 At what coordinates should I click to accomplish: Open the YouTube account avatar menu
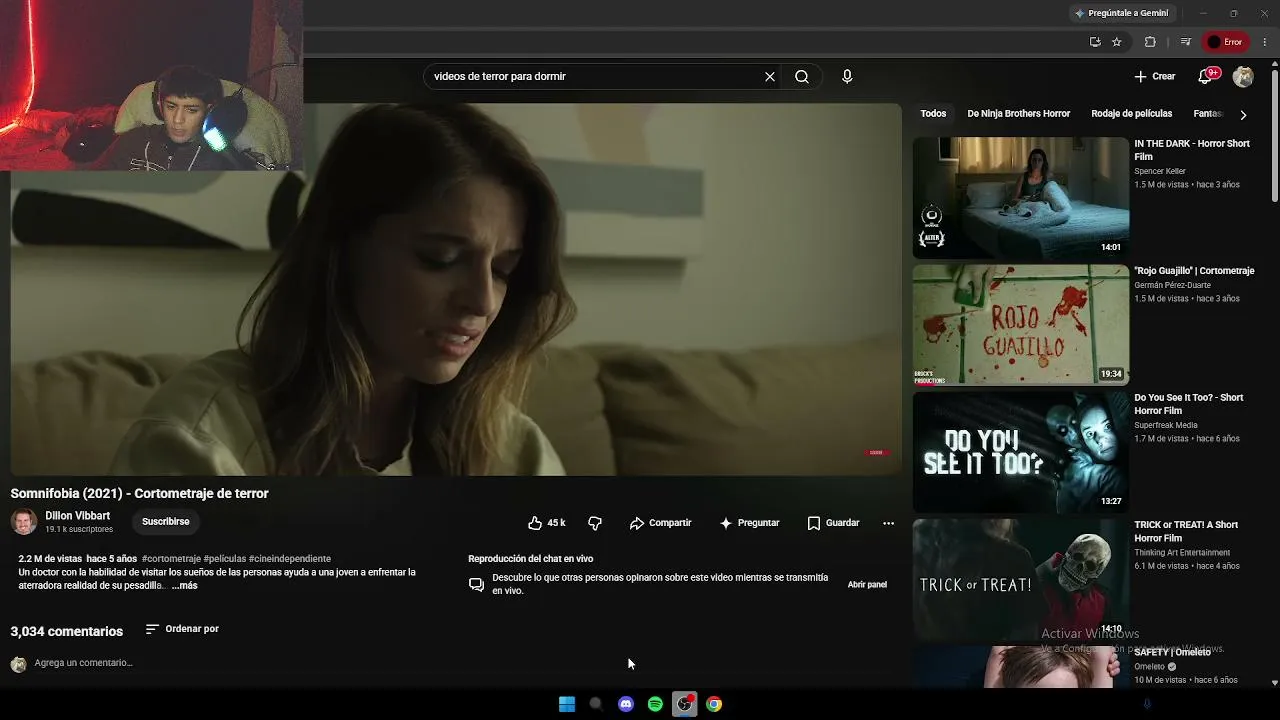tap(1243, 76)
